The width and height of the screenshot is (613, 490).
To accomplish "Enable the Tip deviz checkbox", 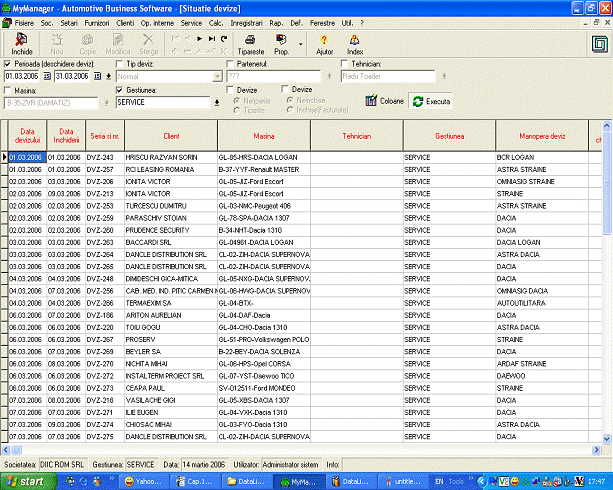I will click(x=119, y=63).
